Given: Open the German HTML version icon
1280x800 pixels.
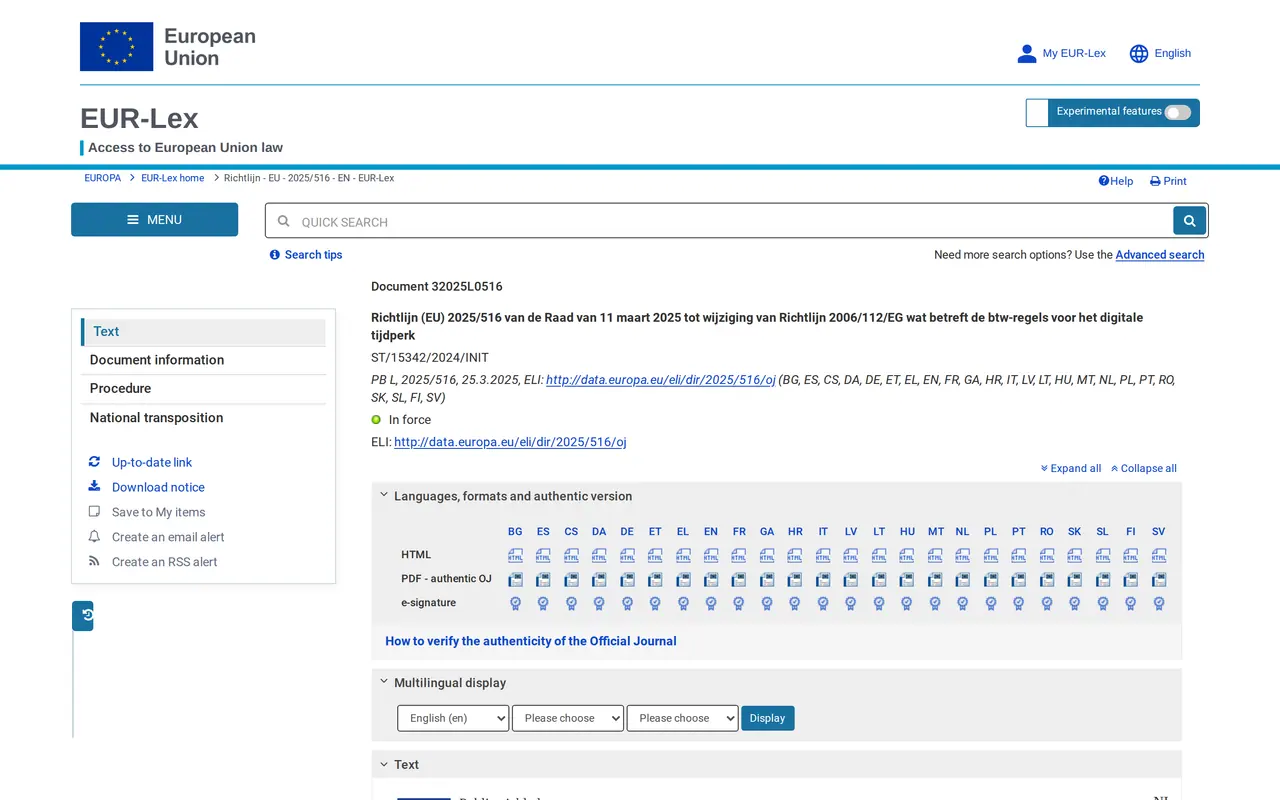Looking at the screenshot, I should click(627, 555).
